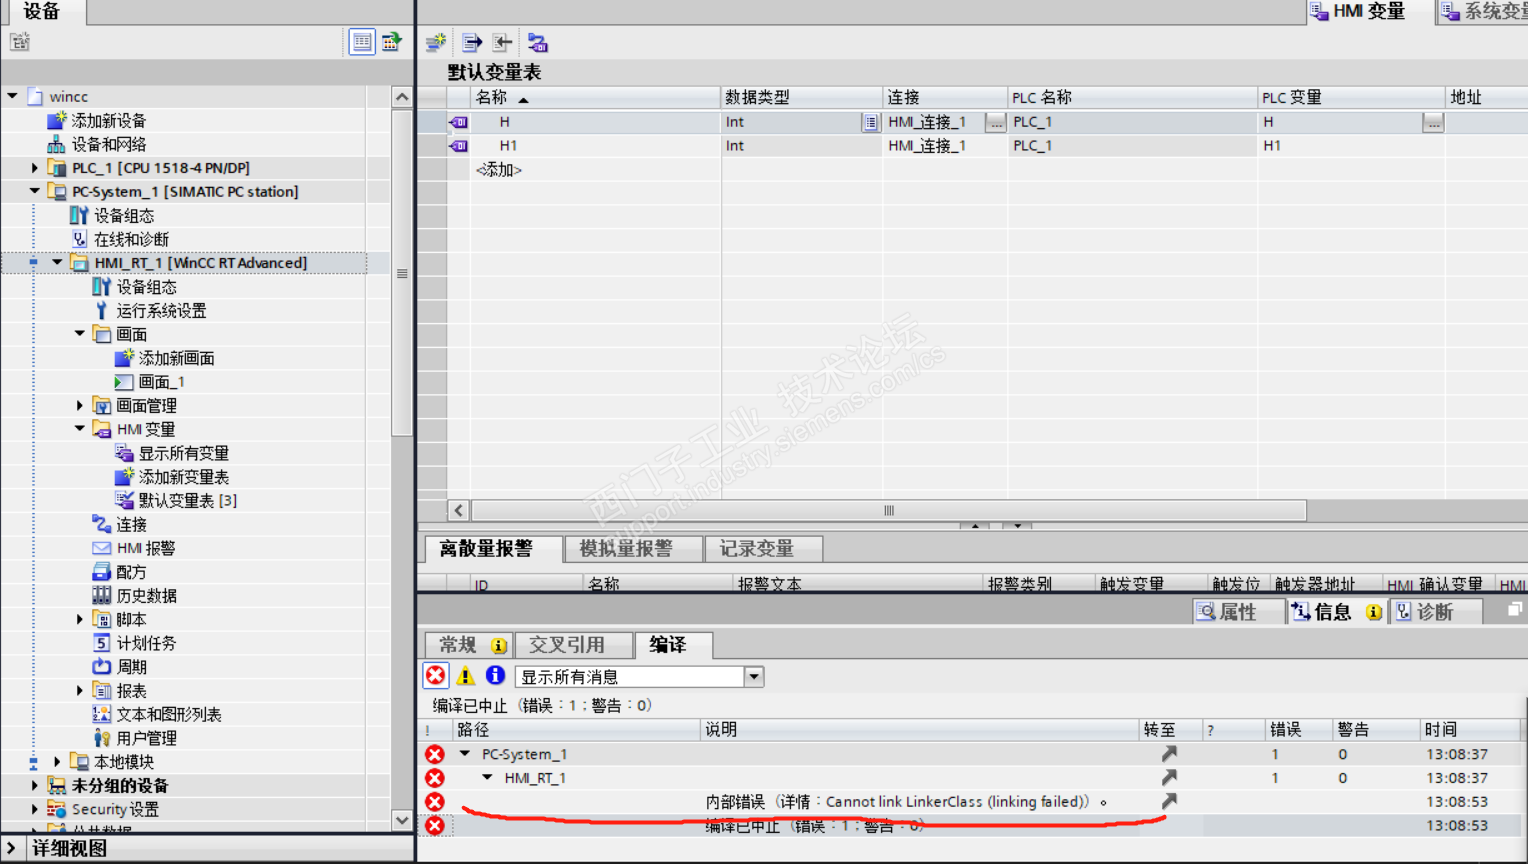Image resolution: width=1528 pixels, height=864 pixels.
Task: Collapse the 画面 folder
Action: (x=80, y=334)
